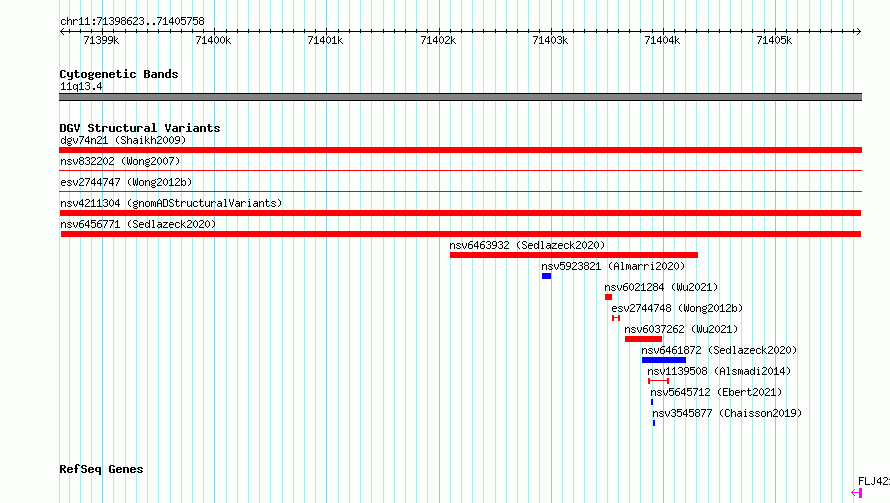Image resolution: width=890 pixels, height=503 pixels.
Task: Open nsv1139508 (Alsmadi2014) label
Action: pyautogui.click(x=719, y=371)
